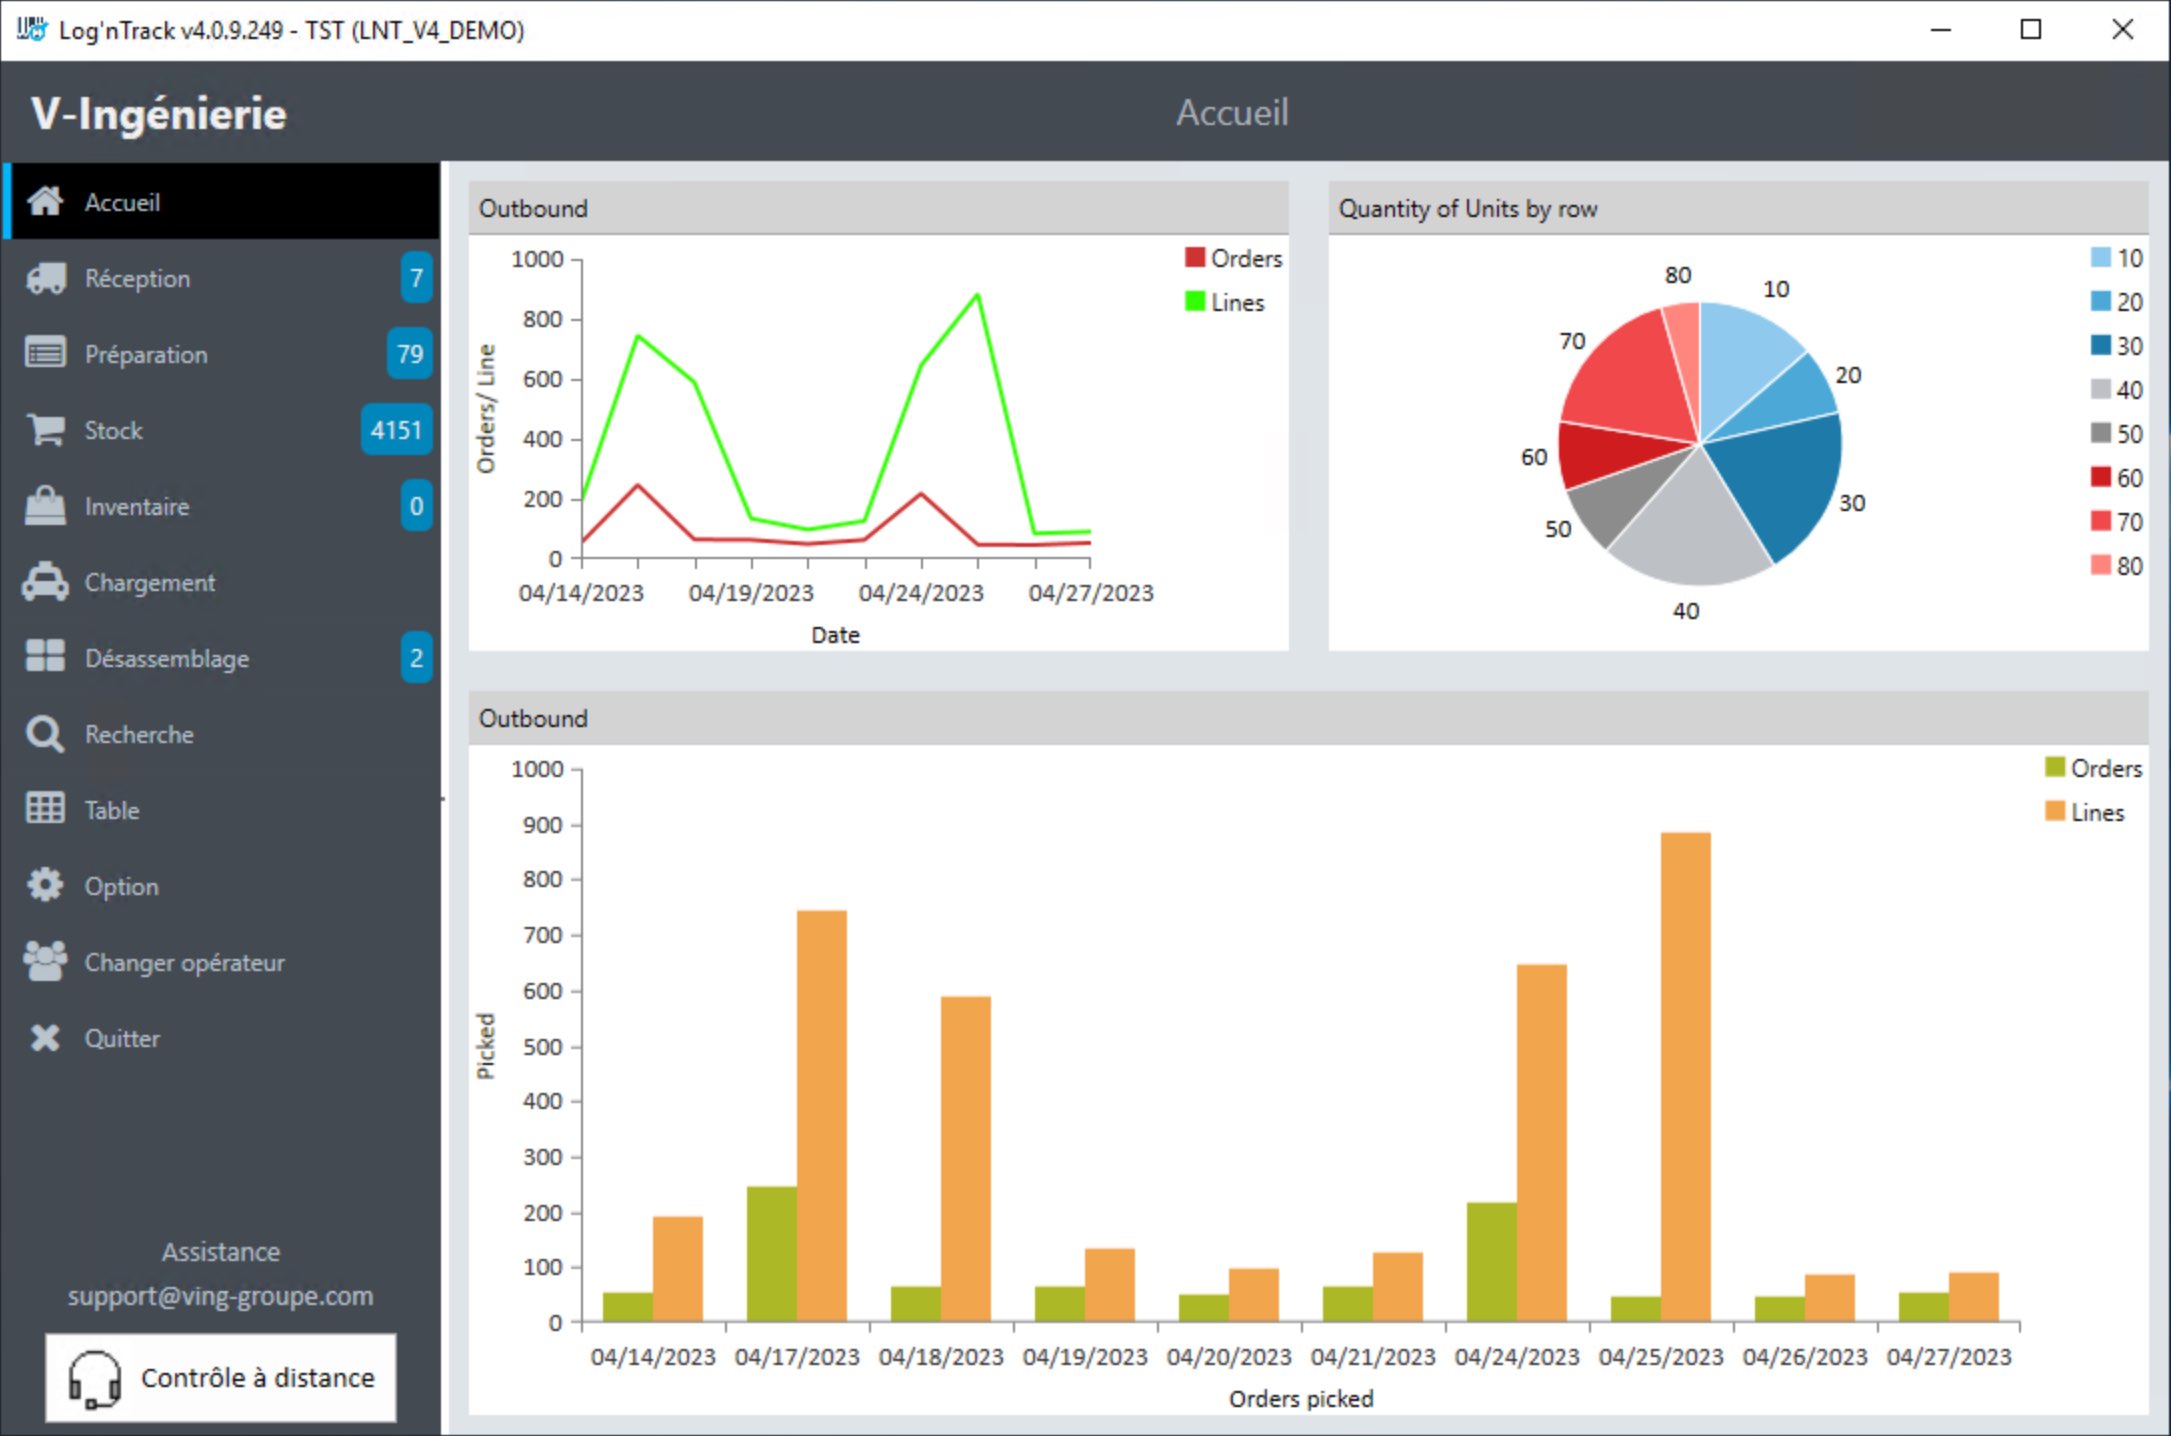Click the support@ving-groupe.com email link
The width and height of the screenshot is (2171, 1436).
coord(220,1296)
